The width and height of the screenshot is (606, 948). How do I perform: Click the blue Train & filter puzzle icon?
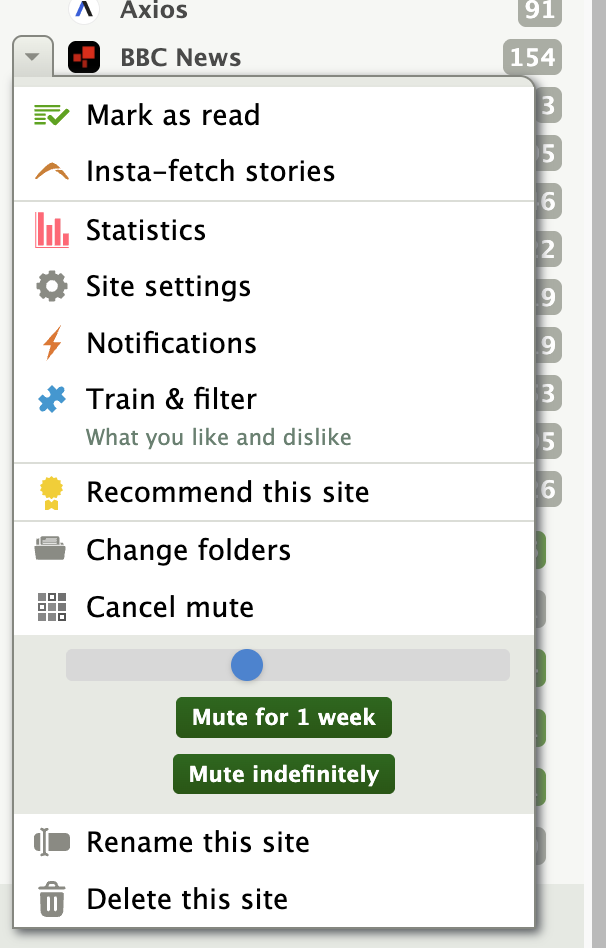tap(52, 400)
